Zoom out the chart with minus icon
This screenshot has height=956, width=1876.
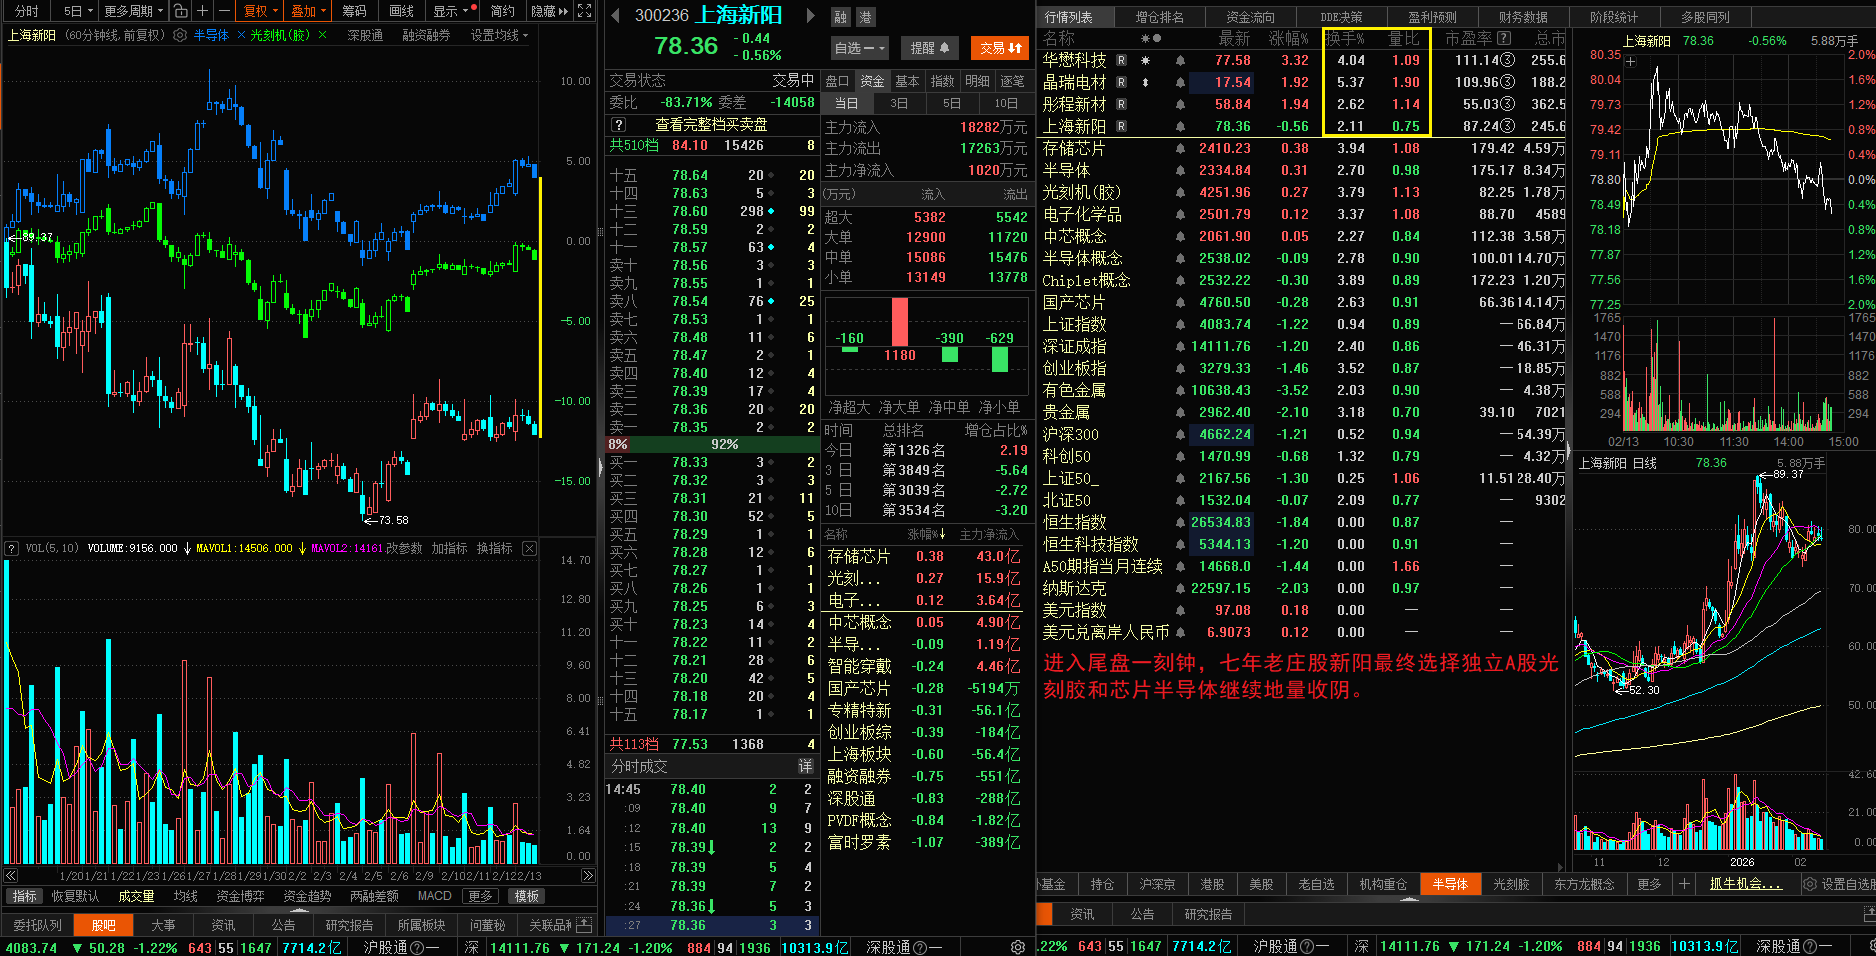[x=224, y=11]
